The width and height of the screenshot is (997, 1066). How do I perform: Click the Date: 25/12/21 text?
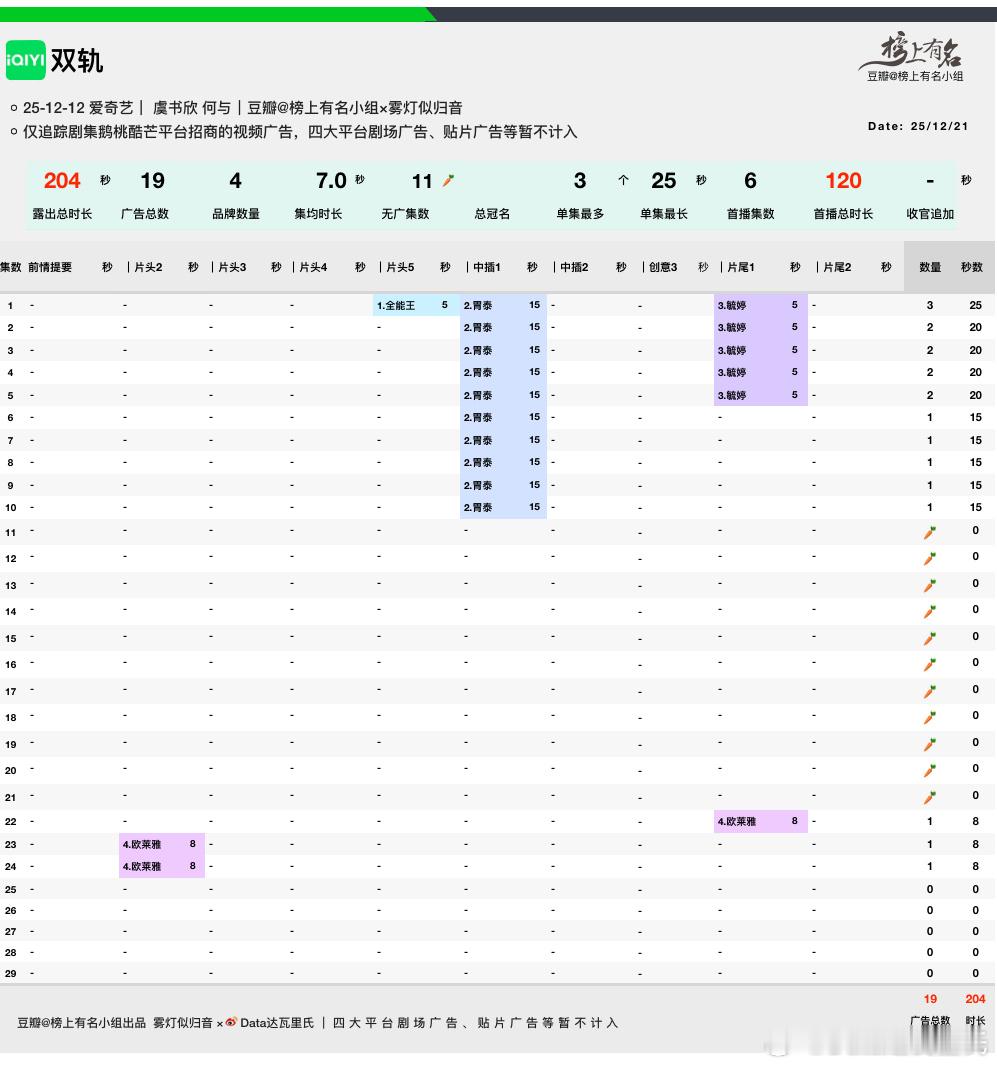pos(917,126)
